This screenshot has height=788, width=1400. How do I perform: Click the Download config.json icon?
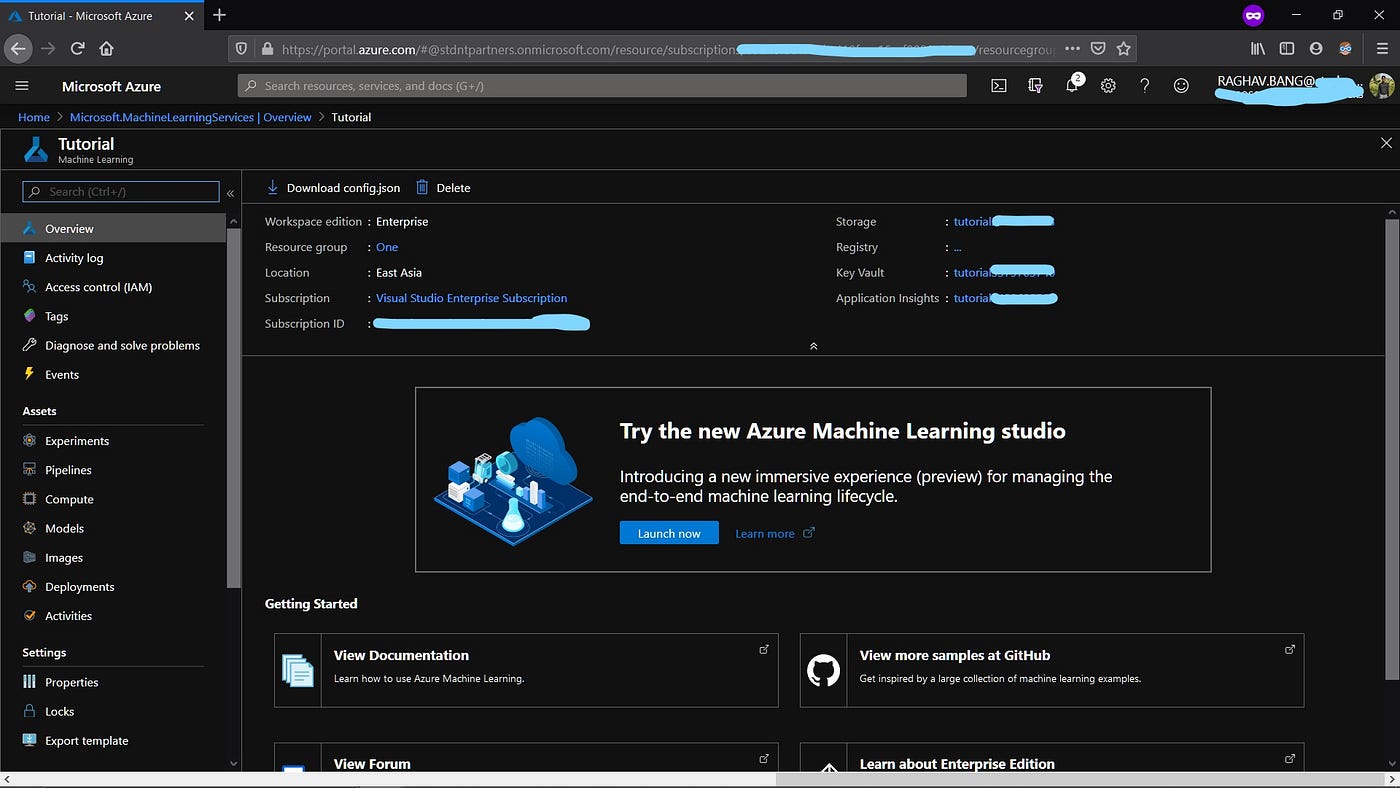tap(272, 187)
